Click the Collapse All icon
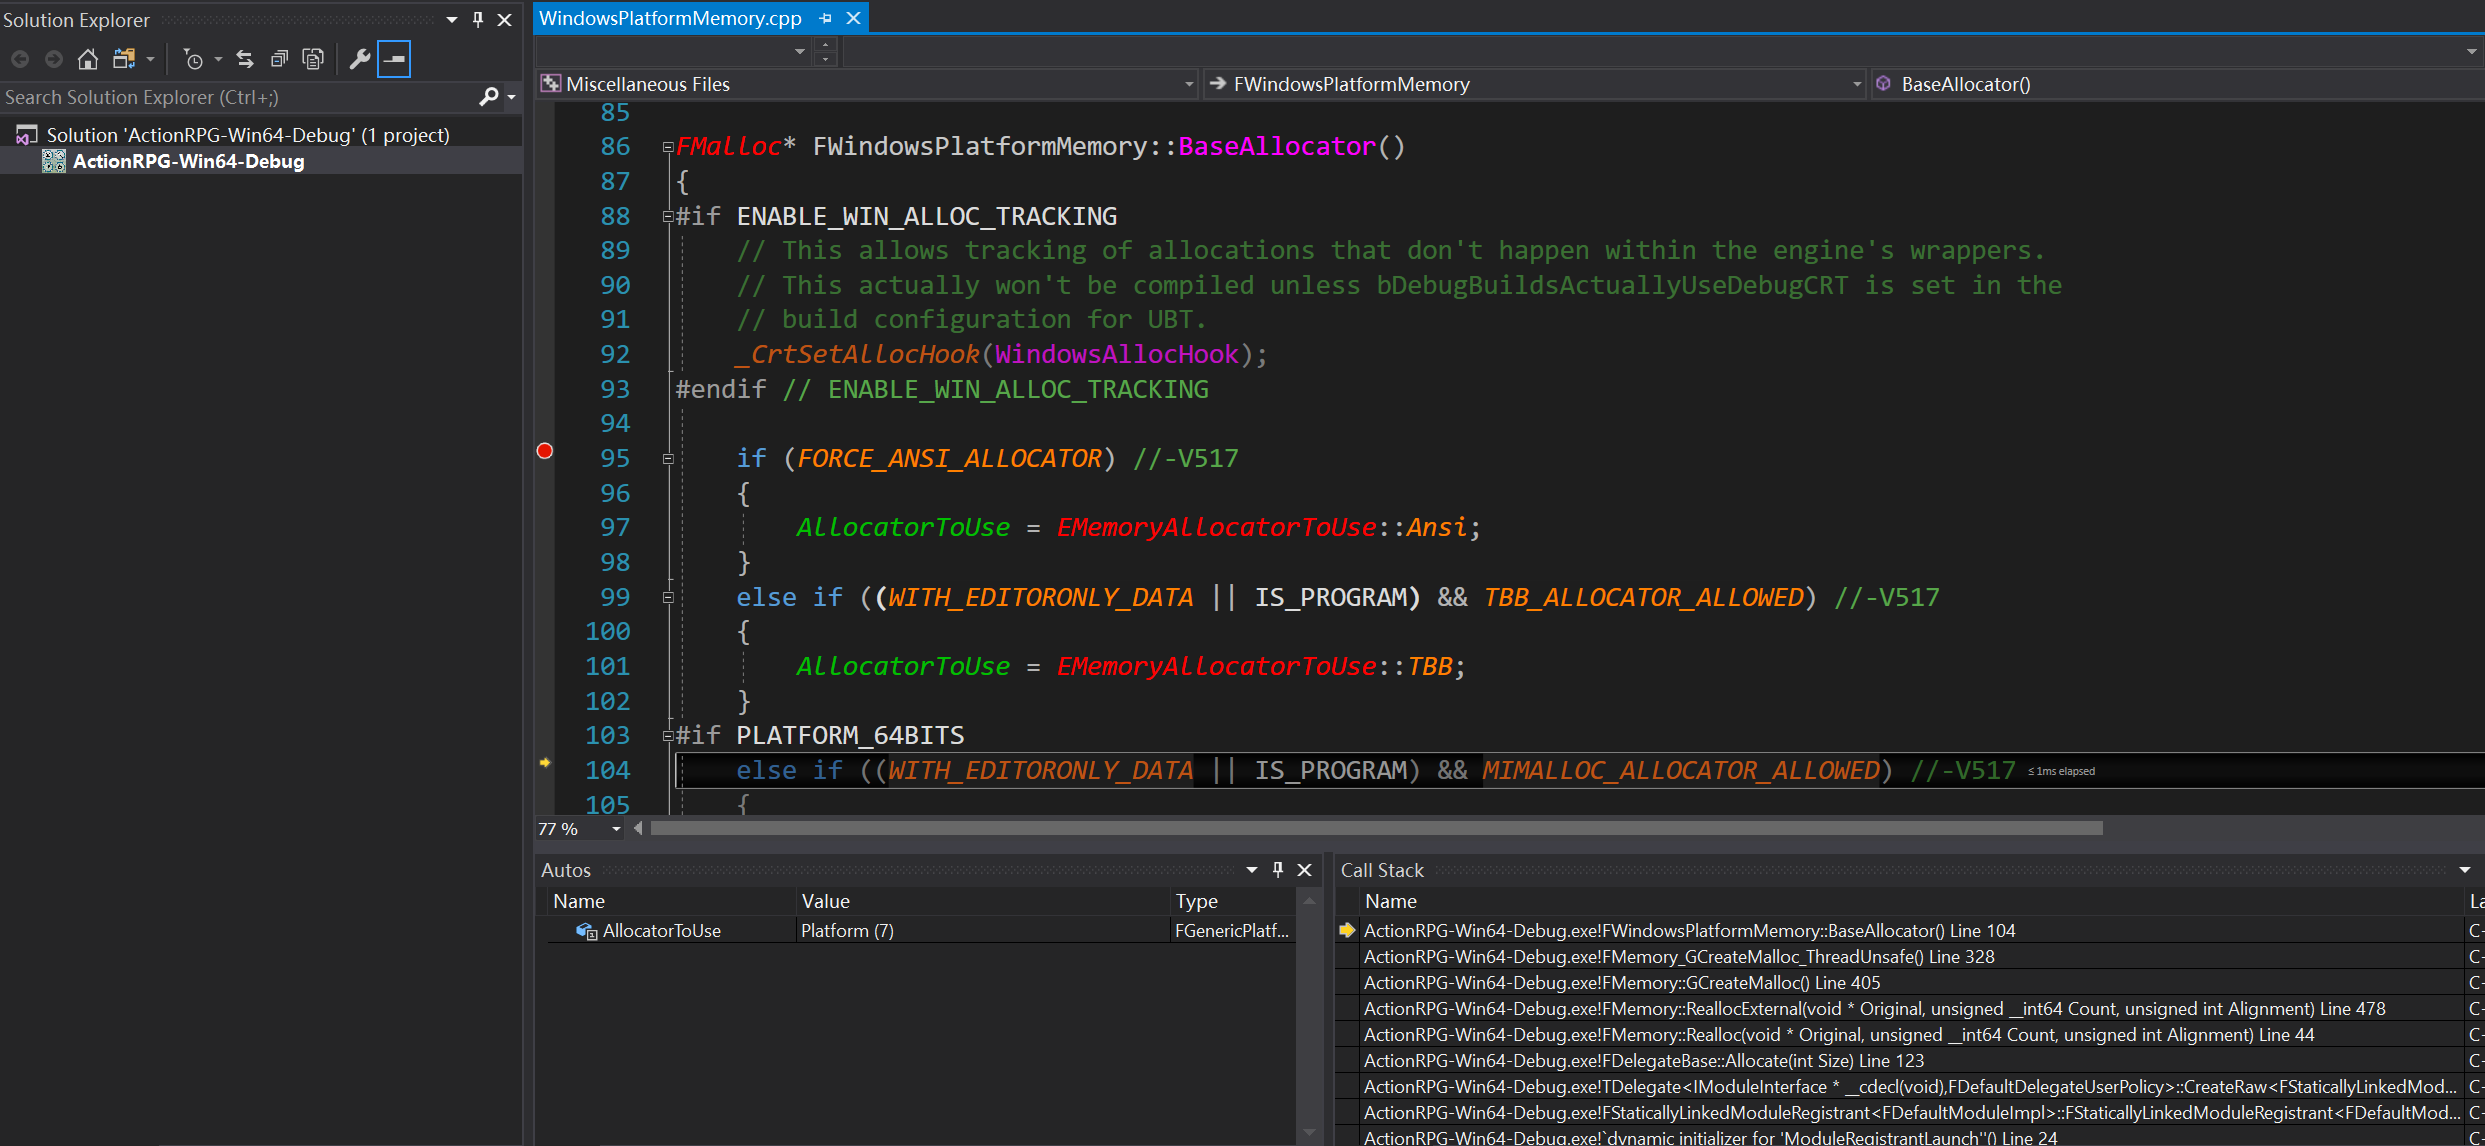This screenshot has height=1146, width=2485. click(279, 59)
